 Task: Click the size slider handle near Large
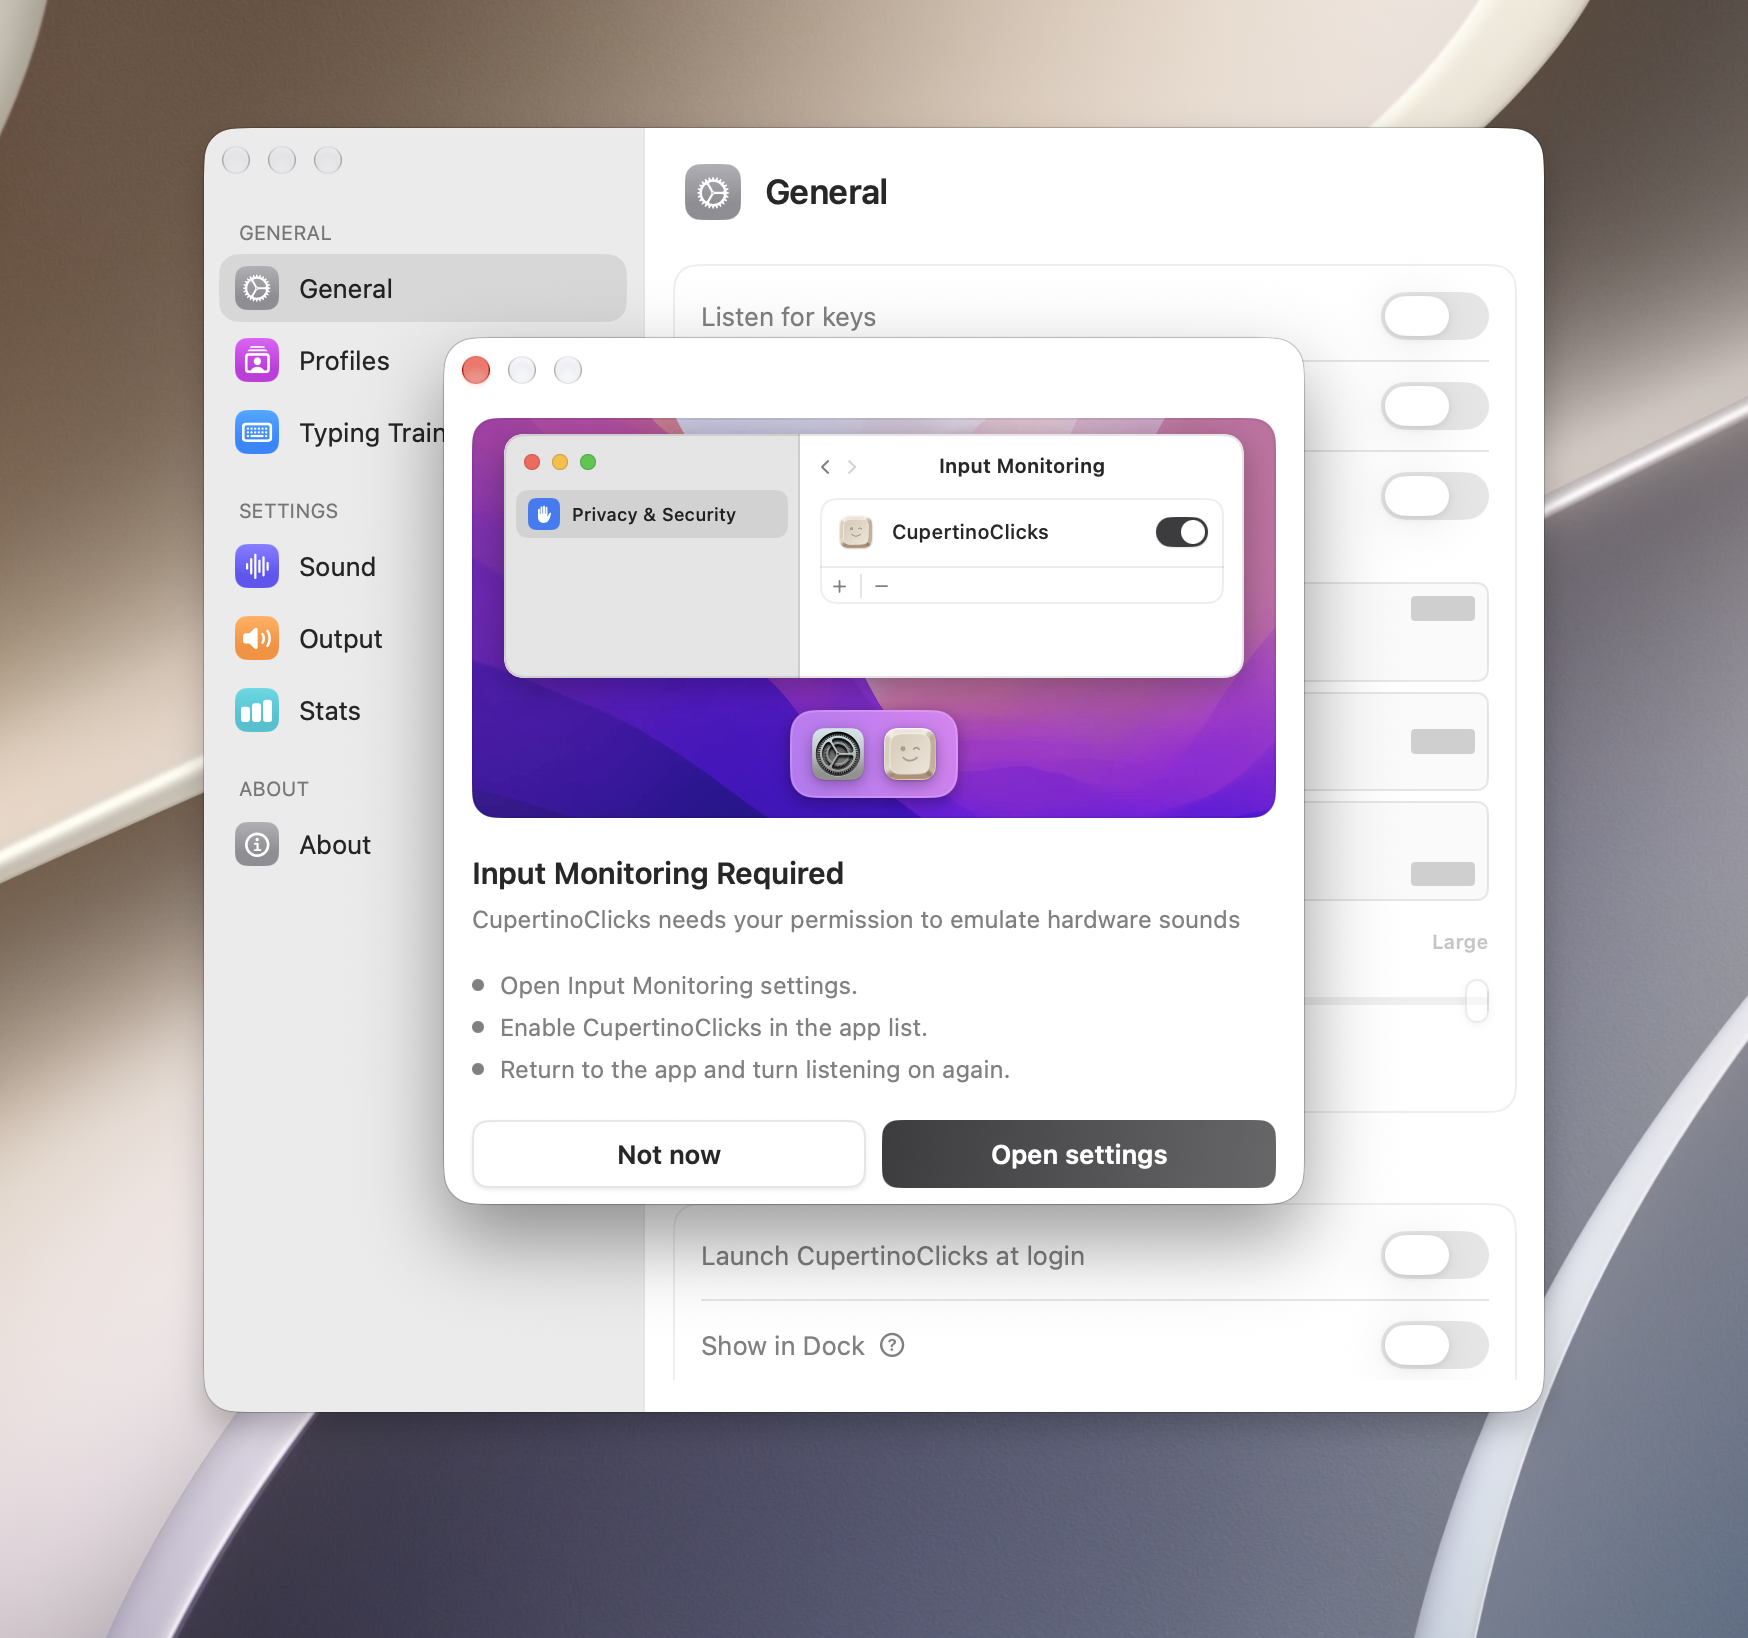[1477, 1000]
